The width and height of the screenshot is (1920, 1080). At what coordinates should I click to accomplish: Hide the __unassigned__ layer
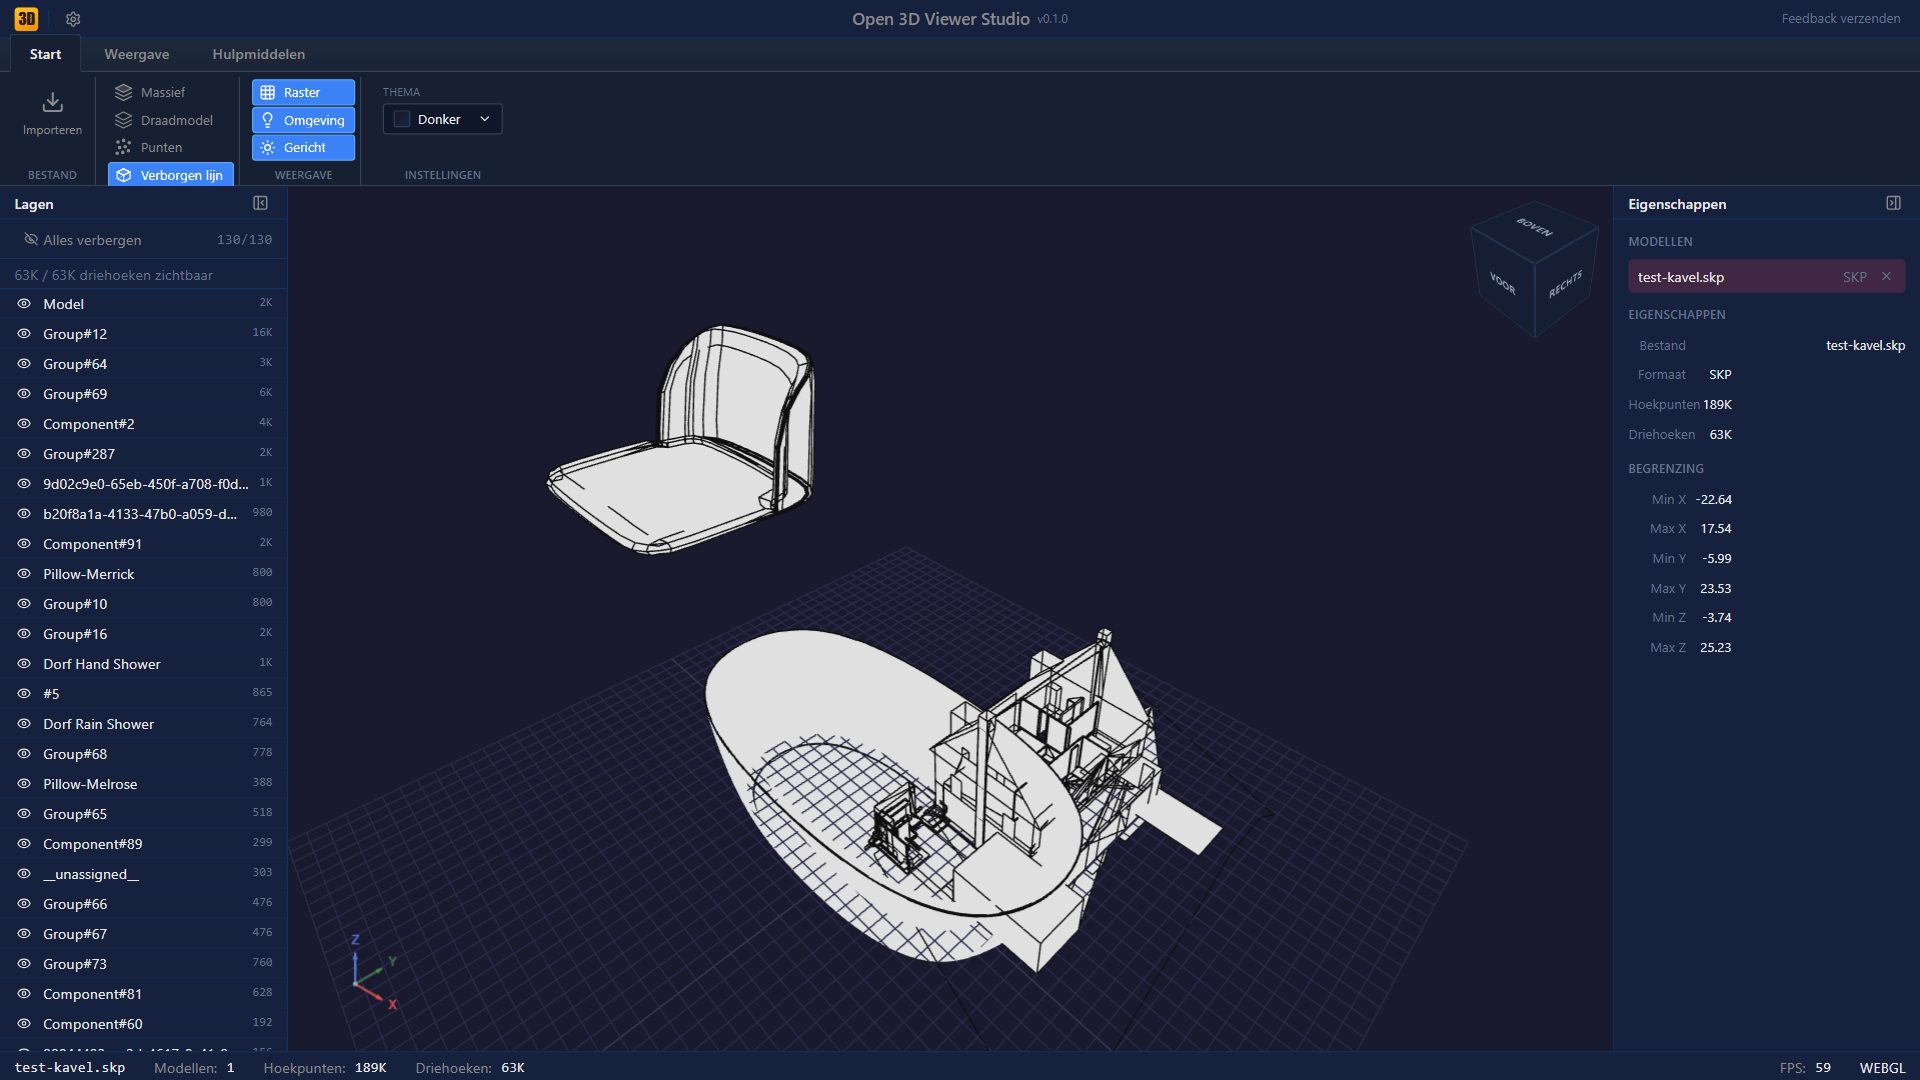click(24, 874)
